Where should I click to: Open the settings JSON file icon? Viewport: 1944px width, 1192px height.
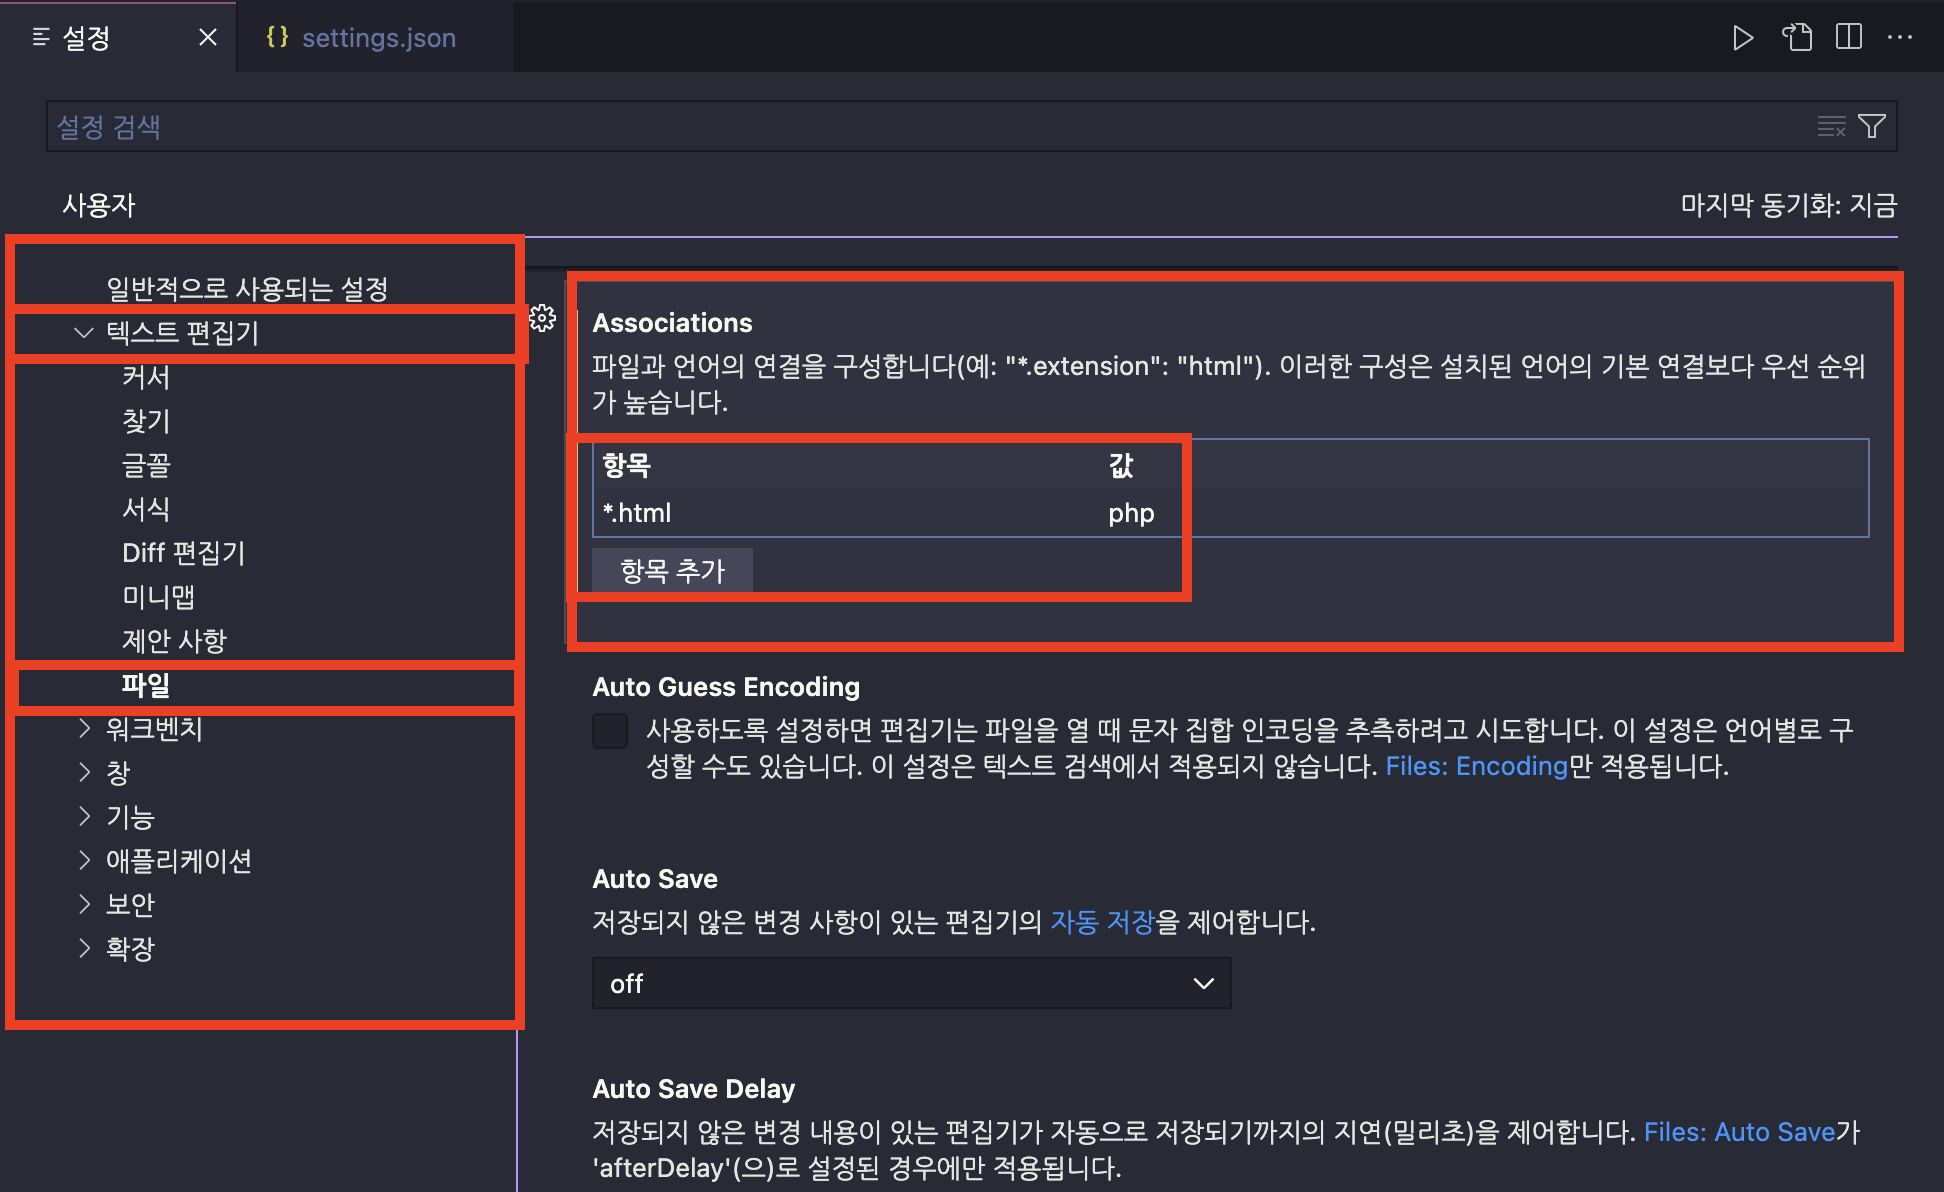point(1797,38)
